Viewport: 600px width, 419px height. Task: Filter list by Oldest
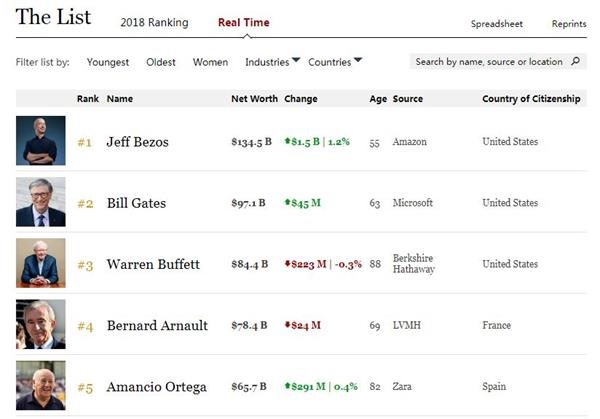tap(161, 62)
